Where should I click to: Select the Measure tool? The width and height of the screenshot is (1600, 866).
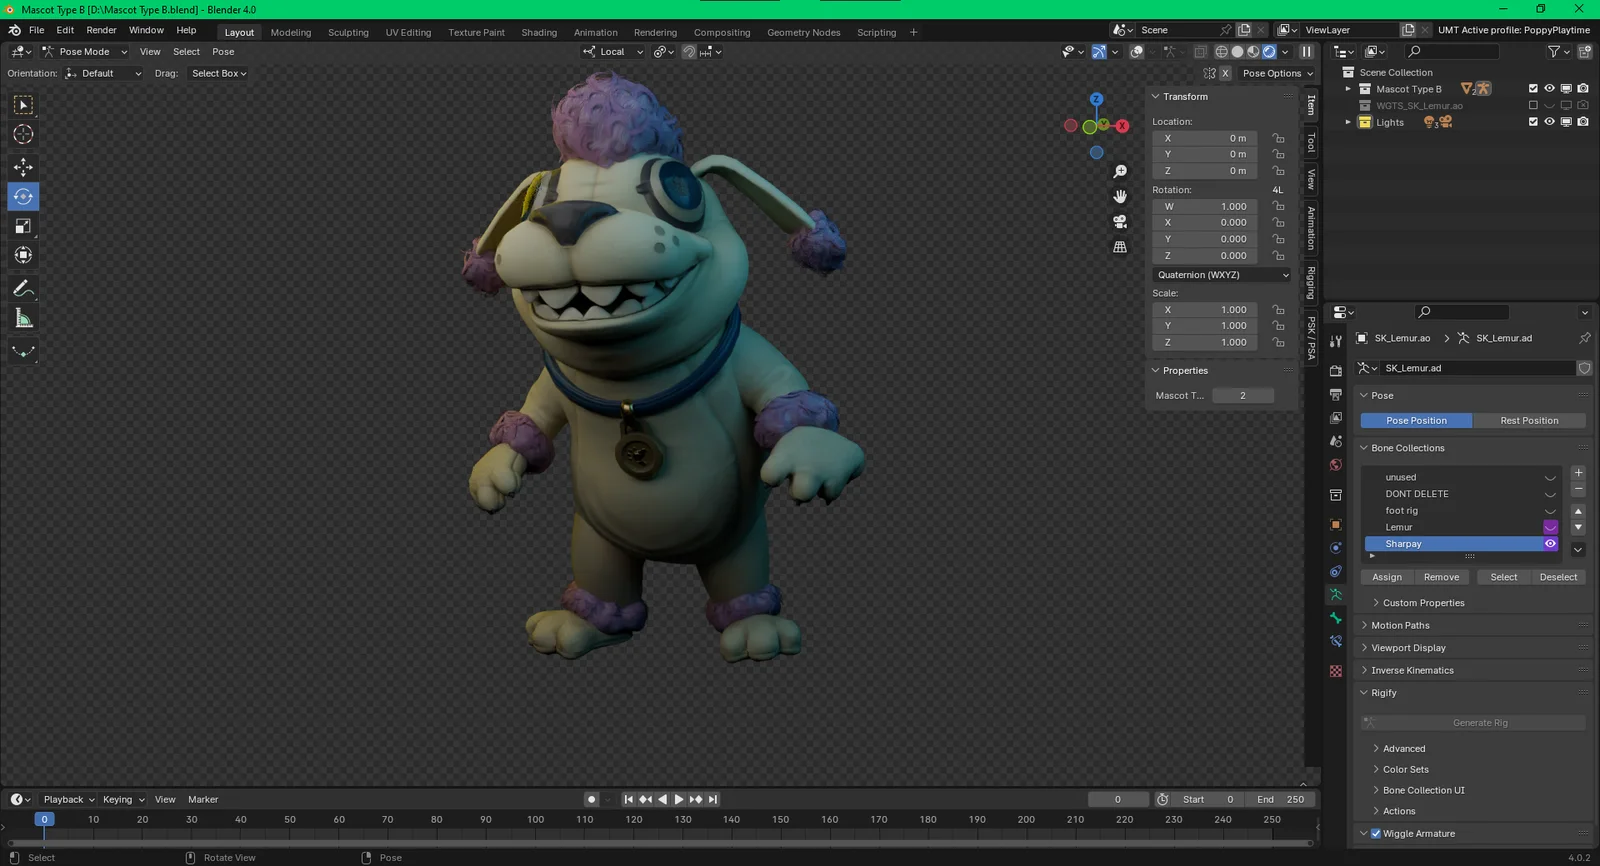23,319
